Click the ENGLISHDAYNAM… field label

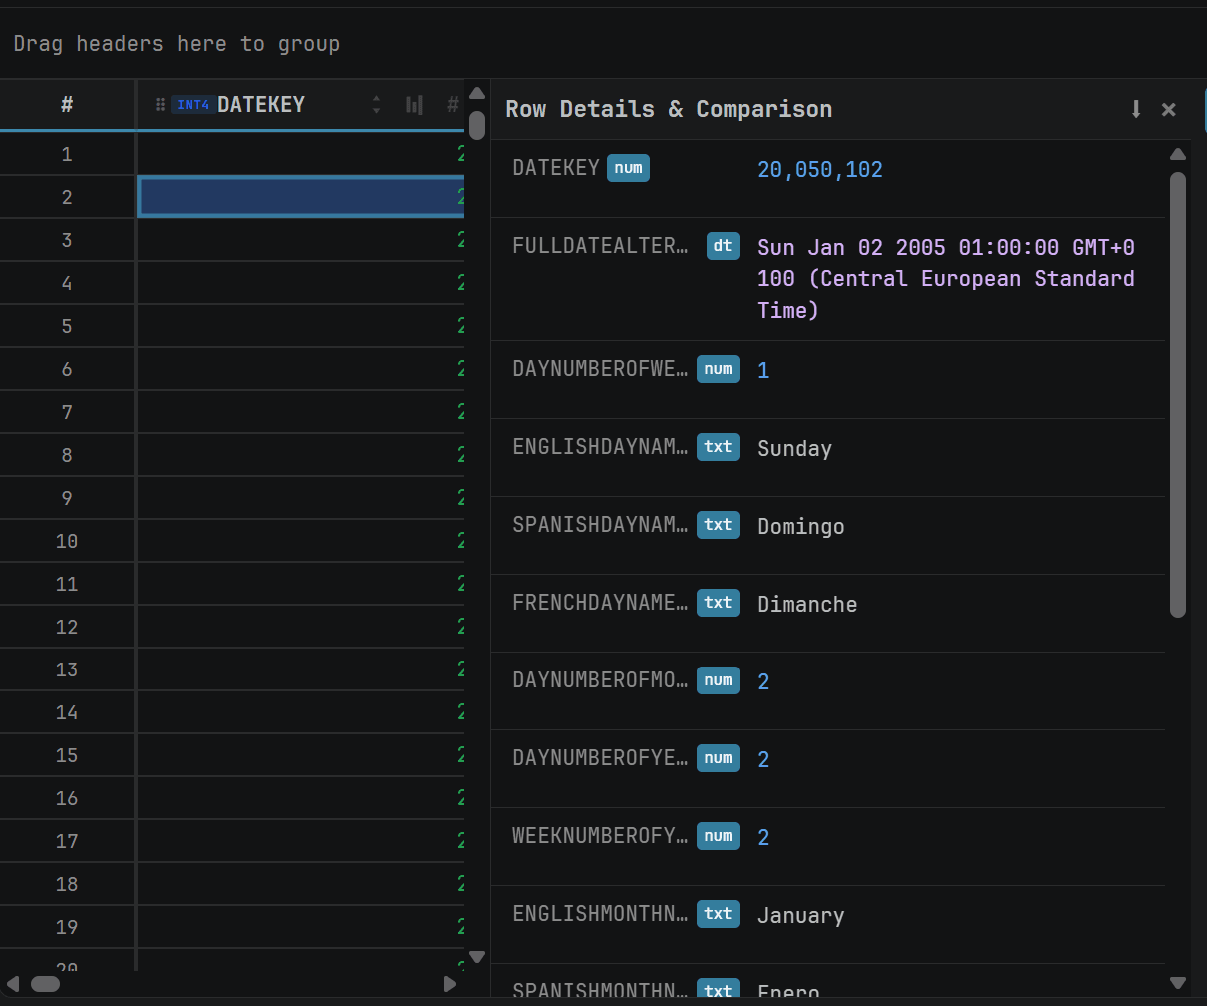[600, 447]
